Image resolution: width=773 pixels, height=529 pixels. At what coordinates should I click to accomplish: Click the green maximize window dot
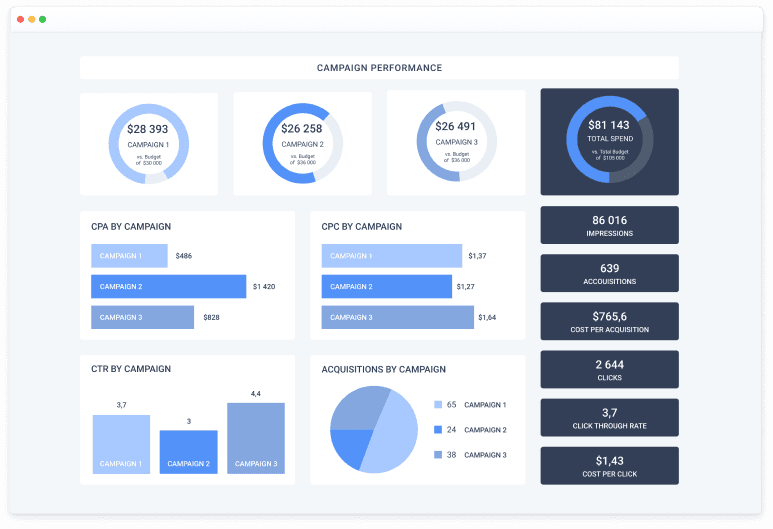[42, 19]
